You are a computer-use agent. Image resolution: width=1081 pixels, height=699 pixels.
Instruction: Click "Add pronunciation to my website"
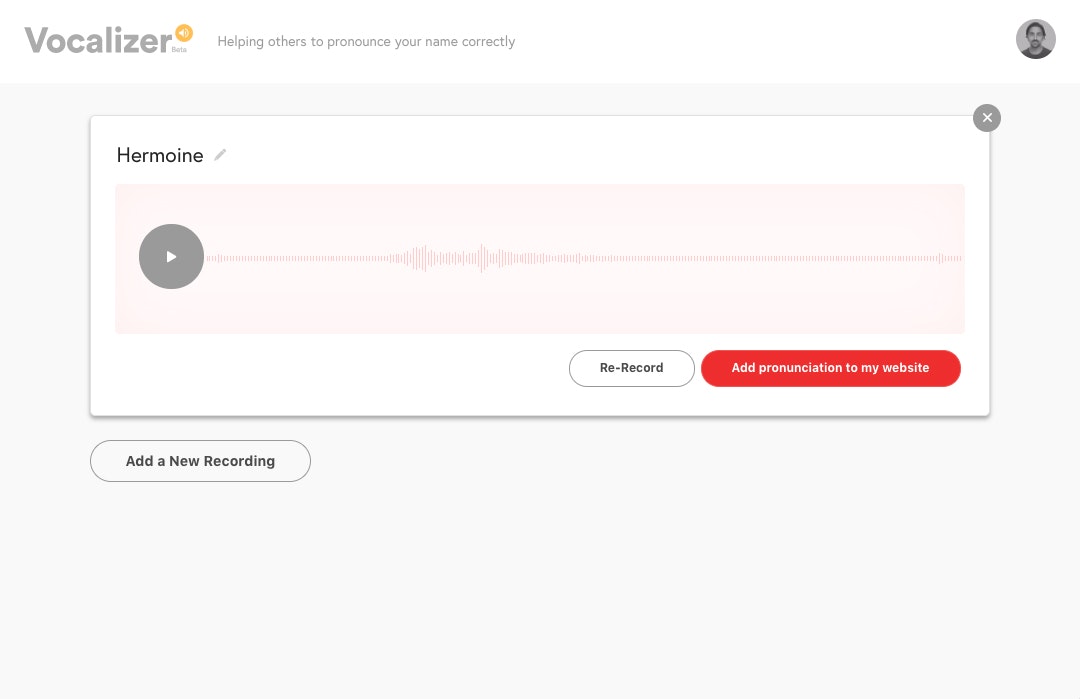coord(830,368)
